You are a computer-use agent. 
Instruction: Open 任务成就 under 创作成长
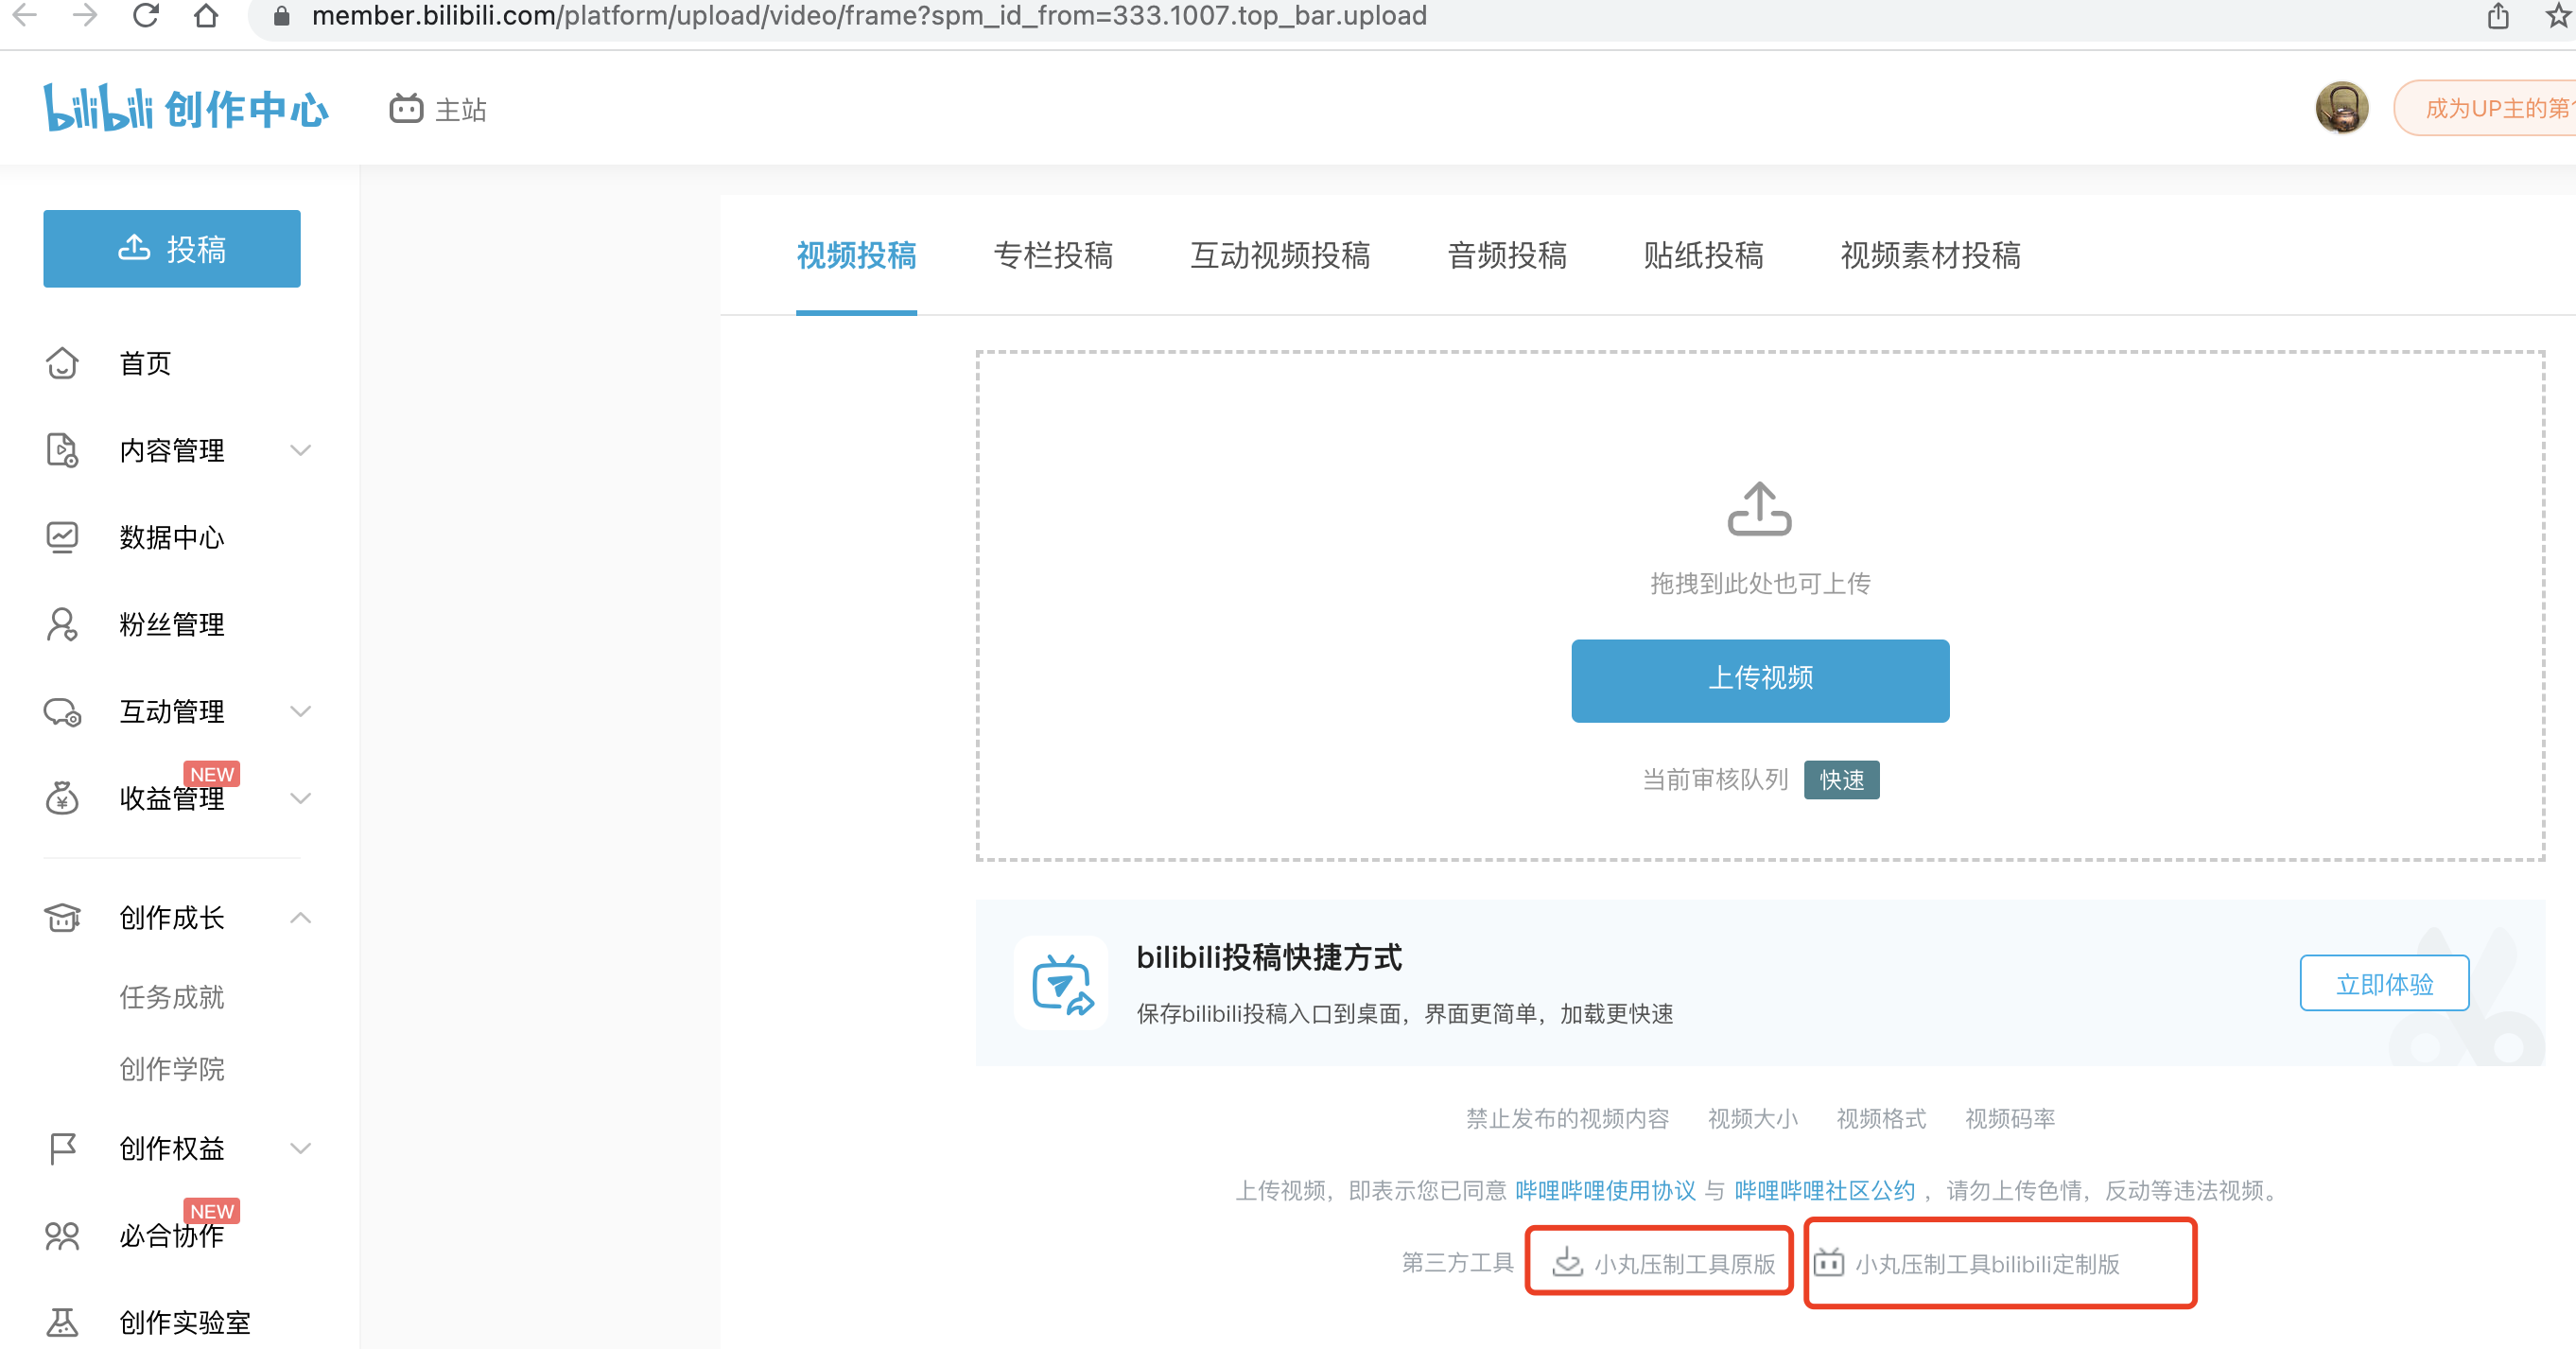[171, 996]
